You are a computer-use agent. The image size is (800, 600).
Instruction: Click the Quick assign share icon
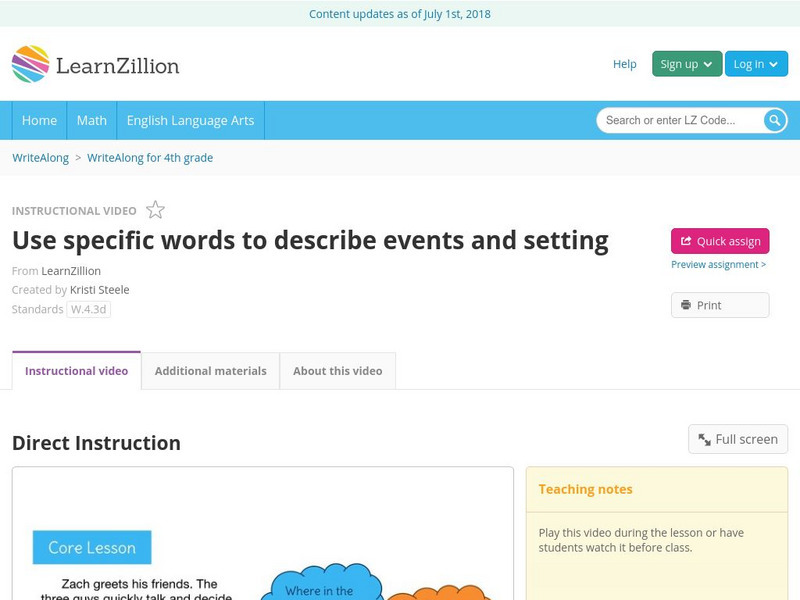(686, 241)
